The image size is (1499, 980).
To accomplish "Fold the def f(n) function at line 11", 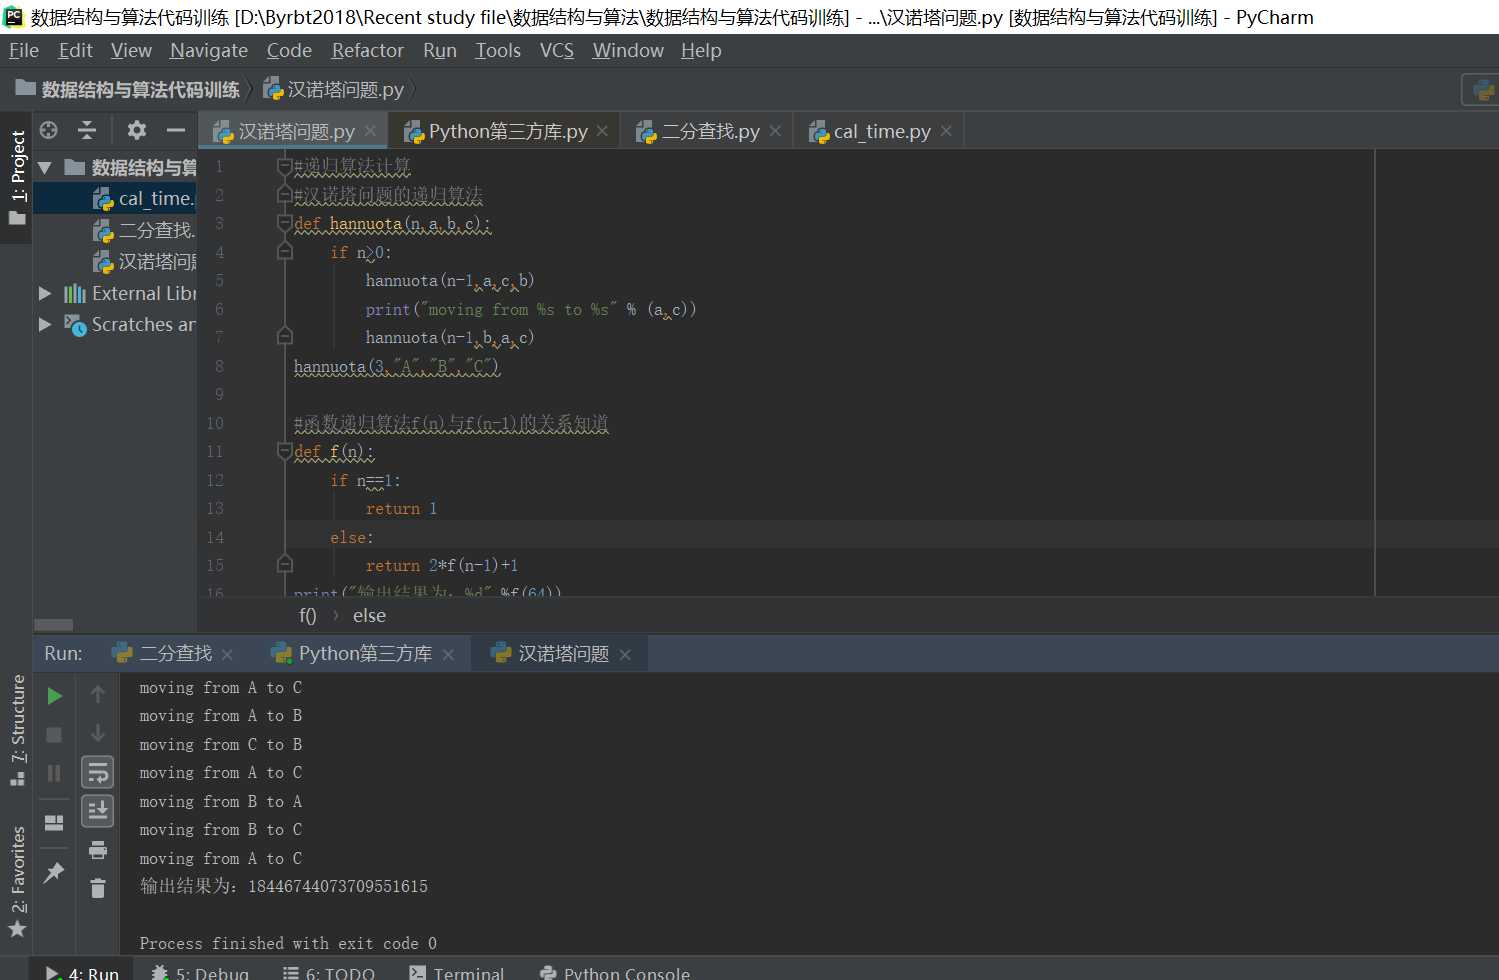I will coord(284,451).
